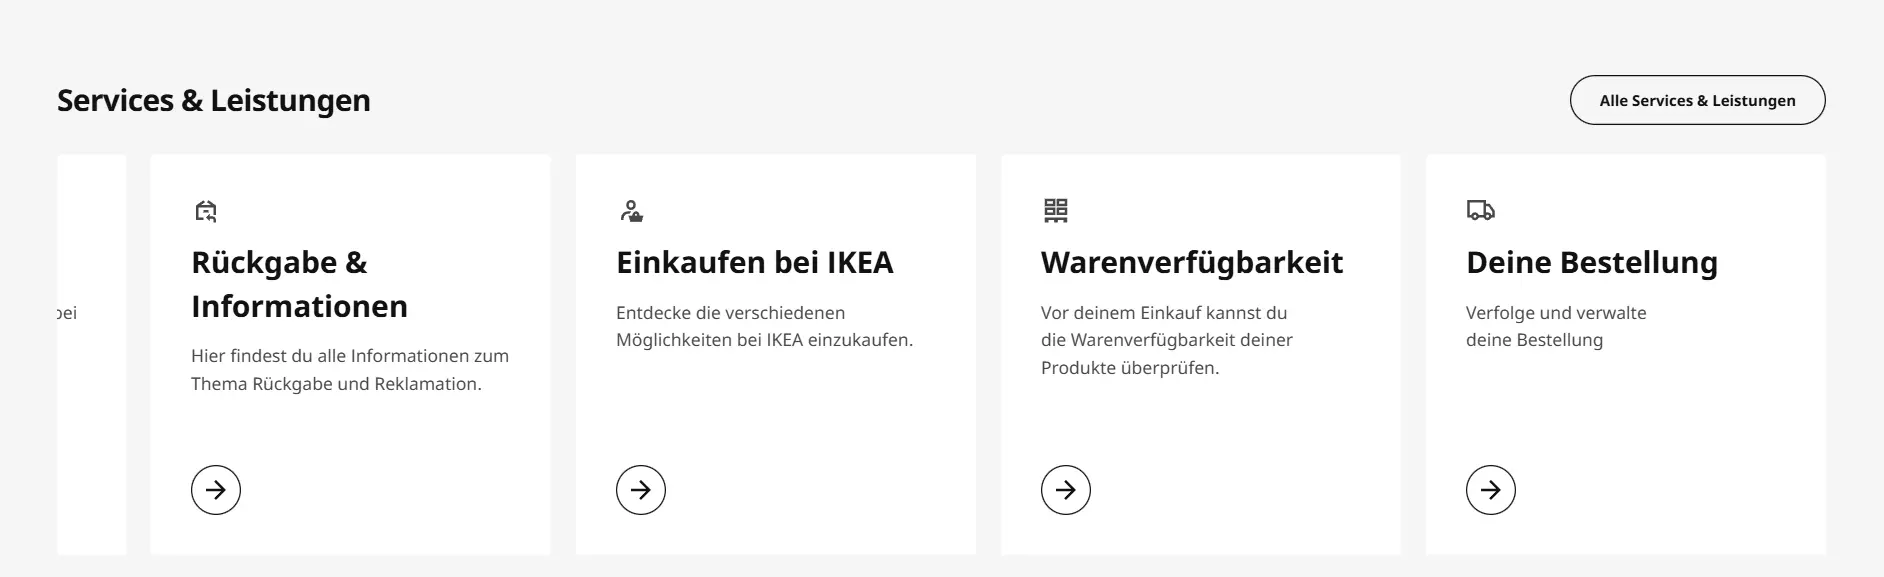Select the Rückgabe & Informationen card title

tap(299, 284)
